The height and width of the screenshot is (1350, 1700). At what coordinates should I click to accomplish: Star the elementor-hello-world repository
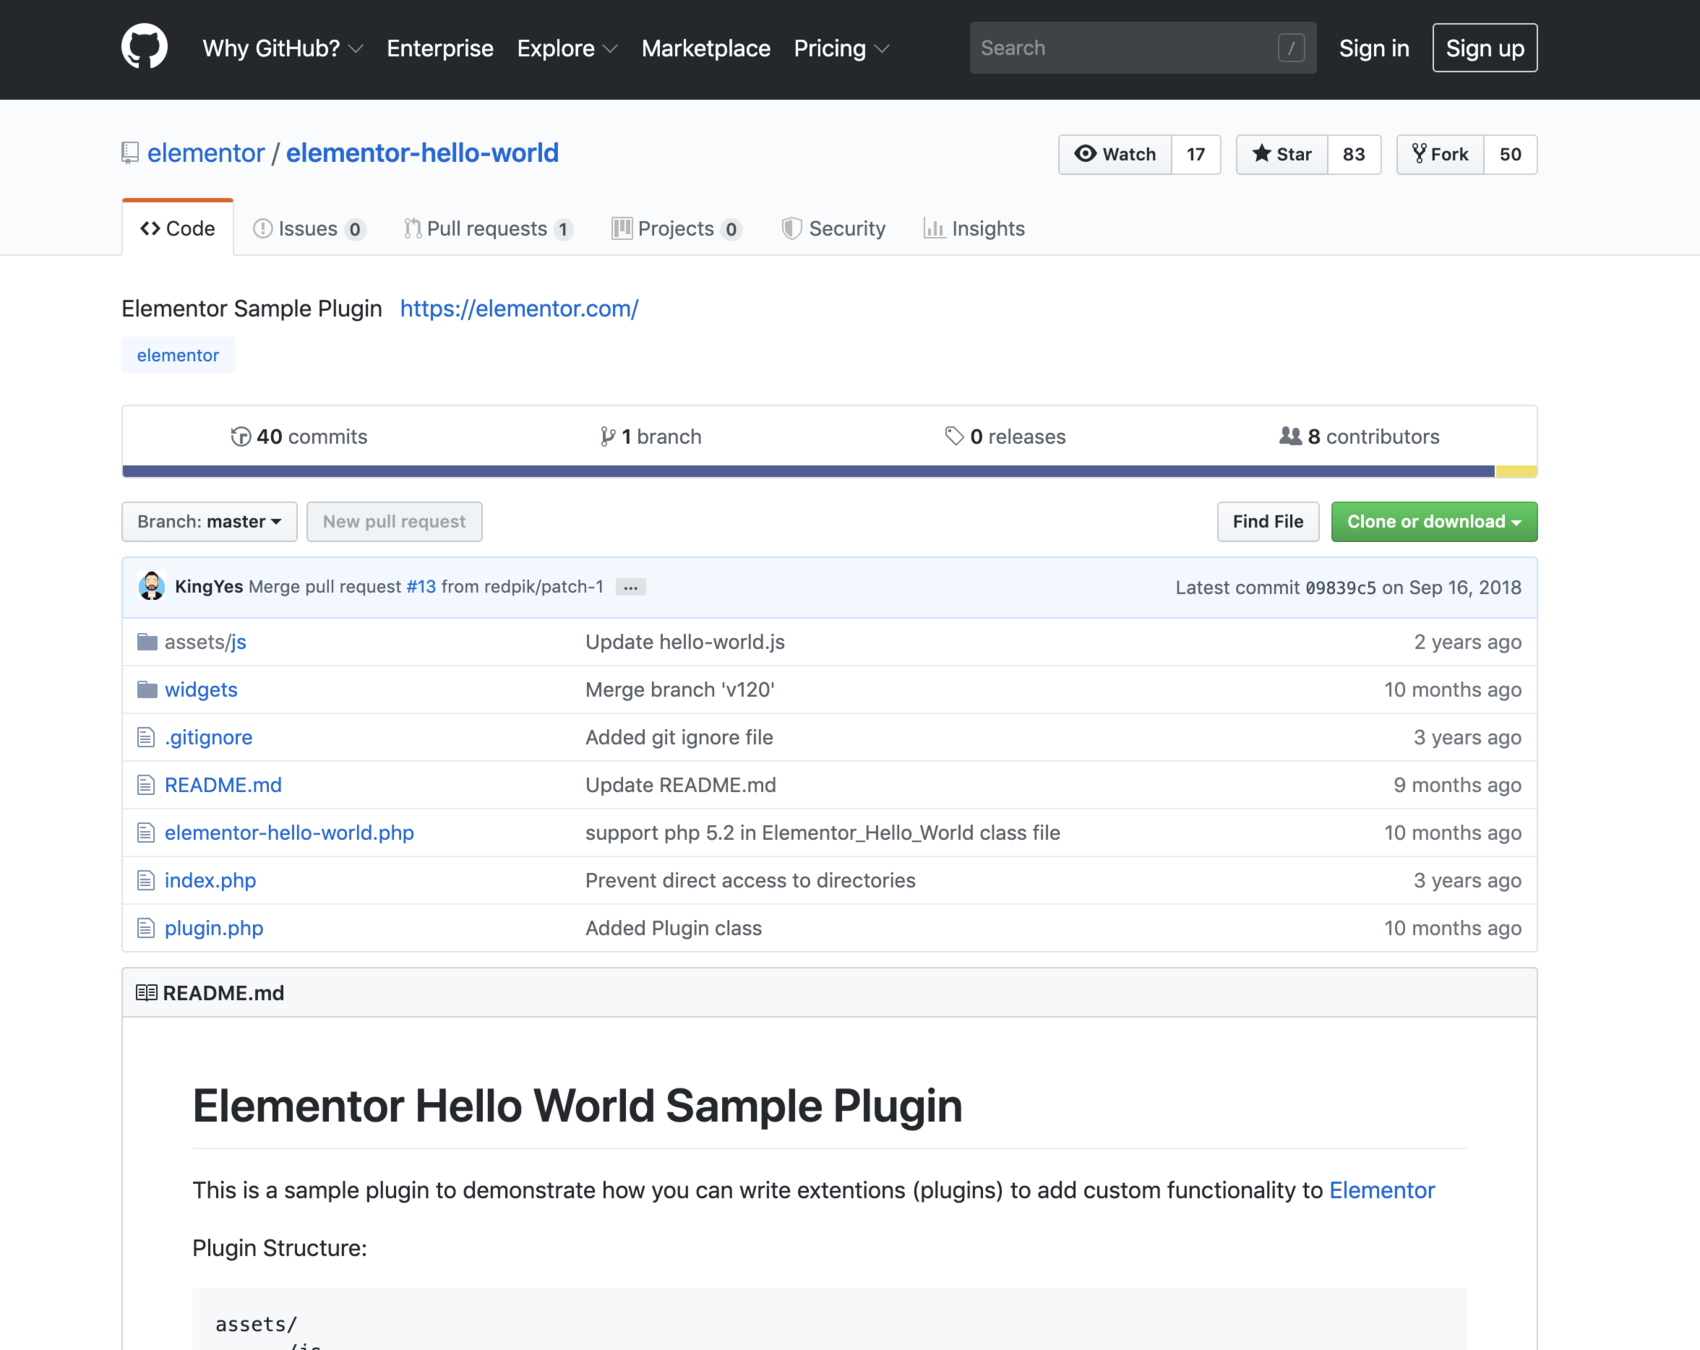pyautogui.click(x=1282, y=154)
